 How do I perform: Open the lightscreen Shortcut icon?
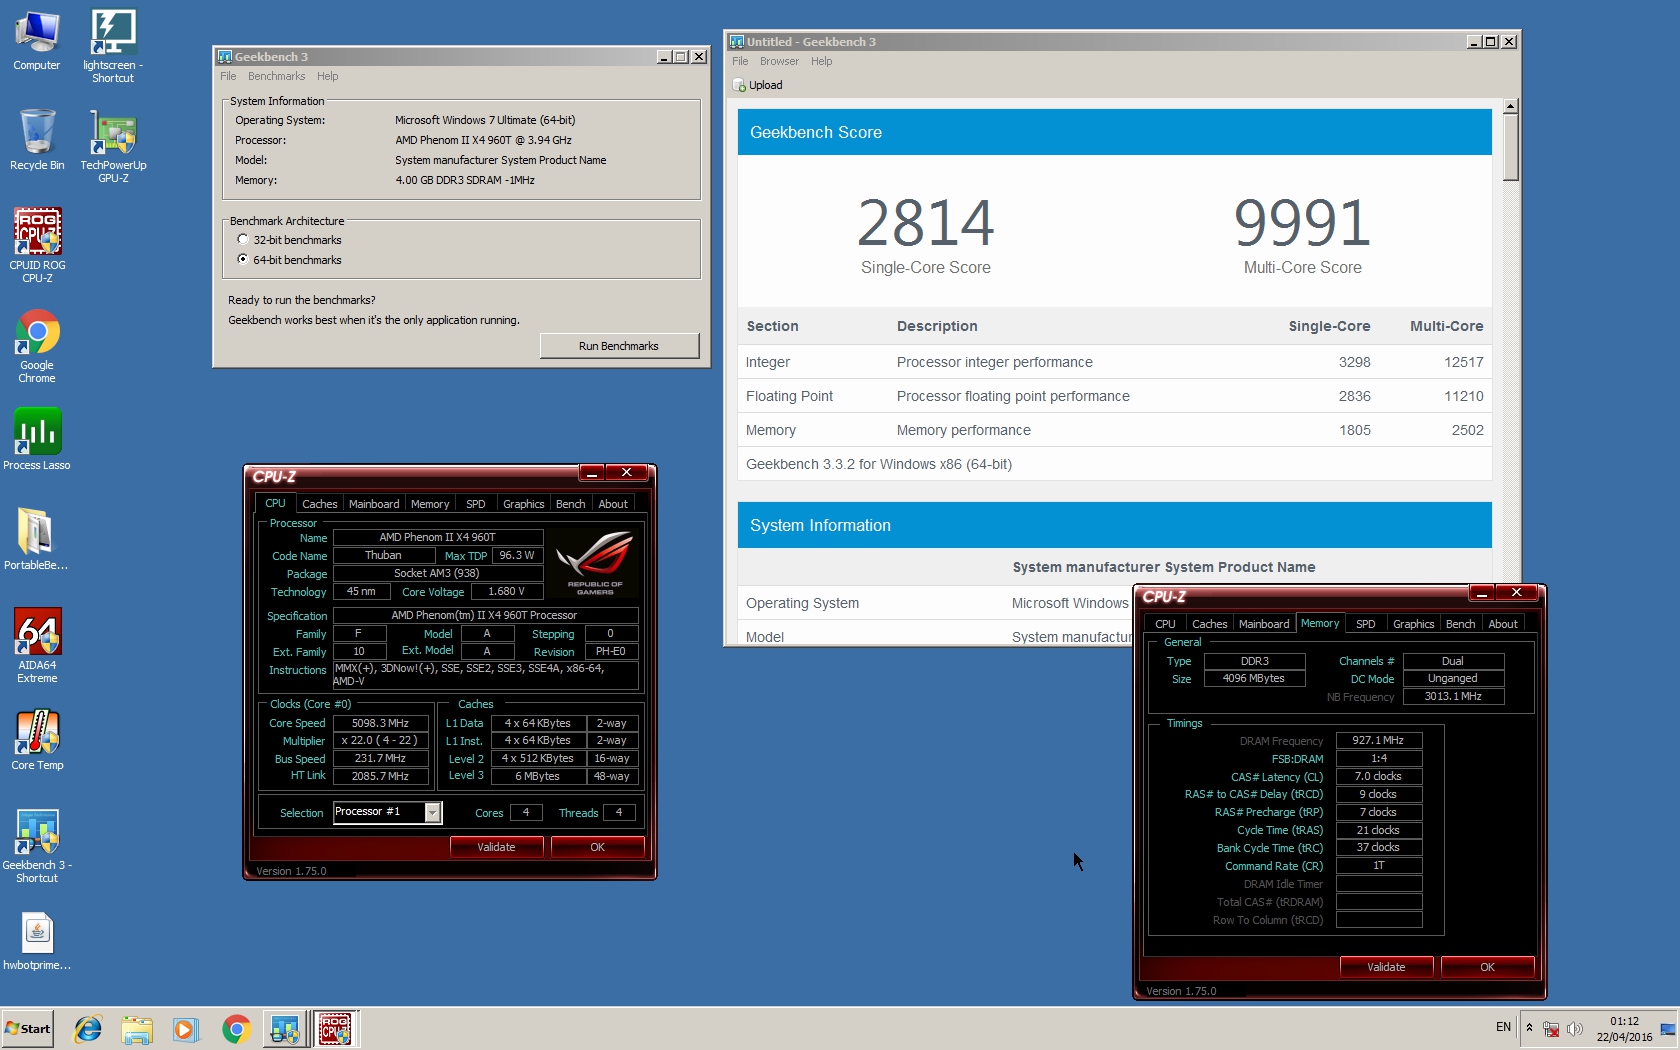click(x=113, y=45)
